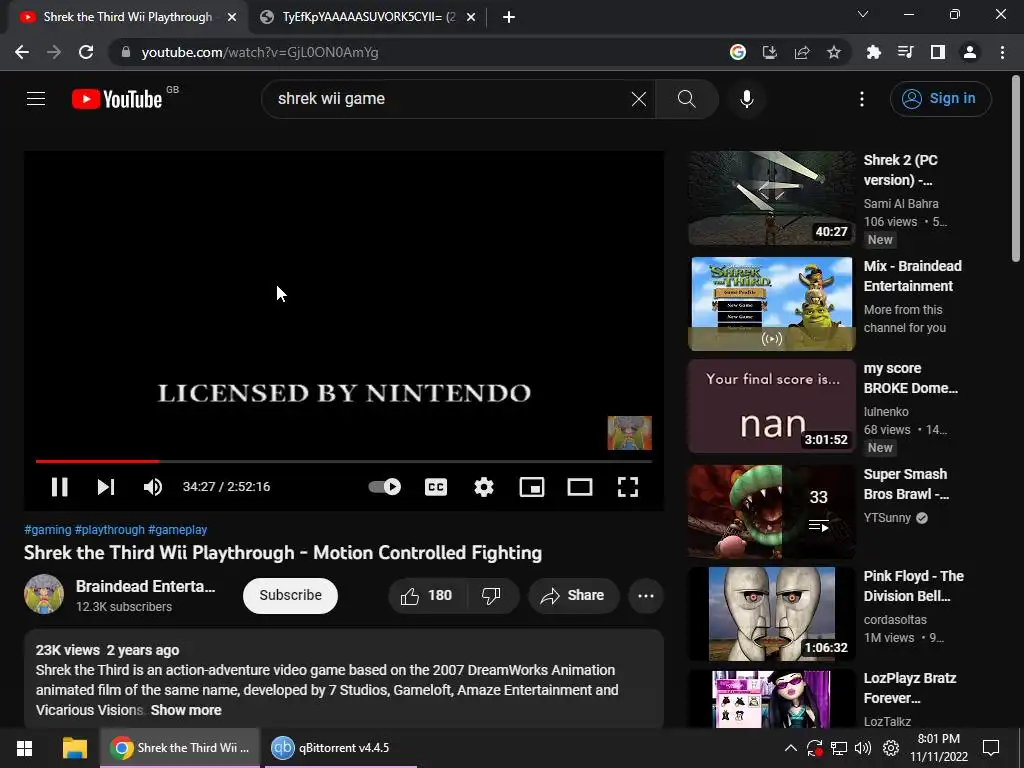Close the Shrek the Third tab
The image size is (1024, 768).
click(232, 18)
